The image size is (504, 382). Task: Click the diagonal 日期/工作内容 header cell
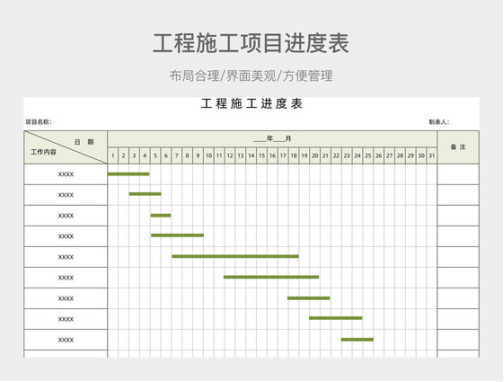pyautogui.click(x=66, y=147)
